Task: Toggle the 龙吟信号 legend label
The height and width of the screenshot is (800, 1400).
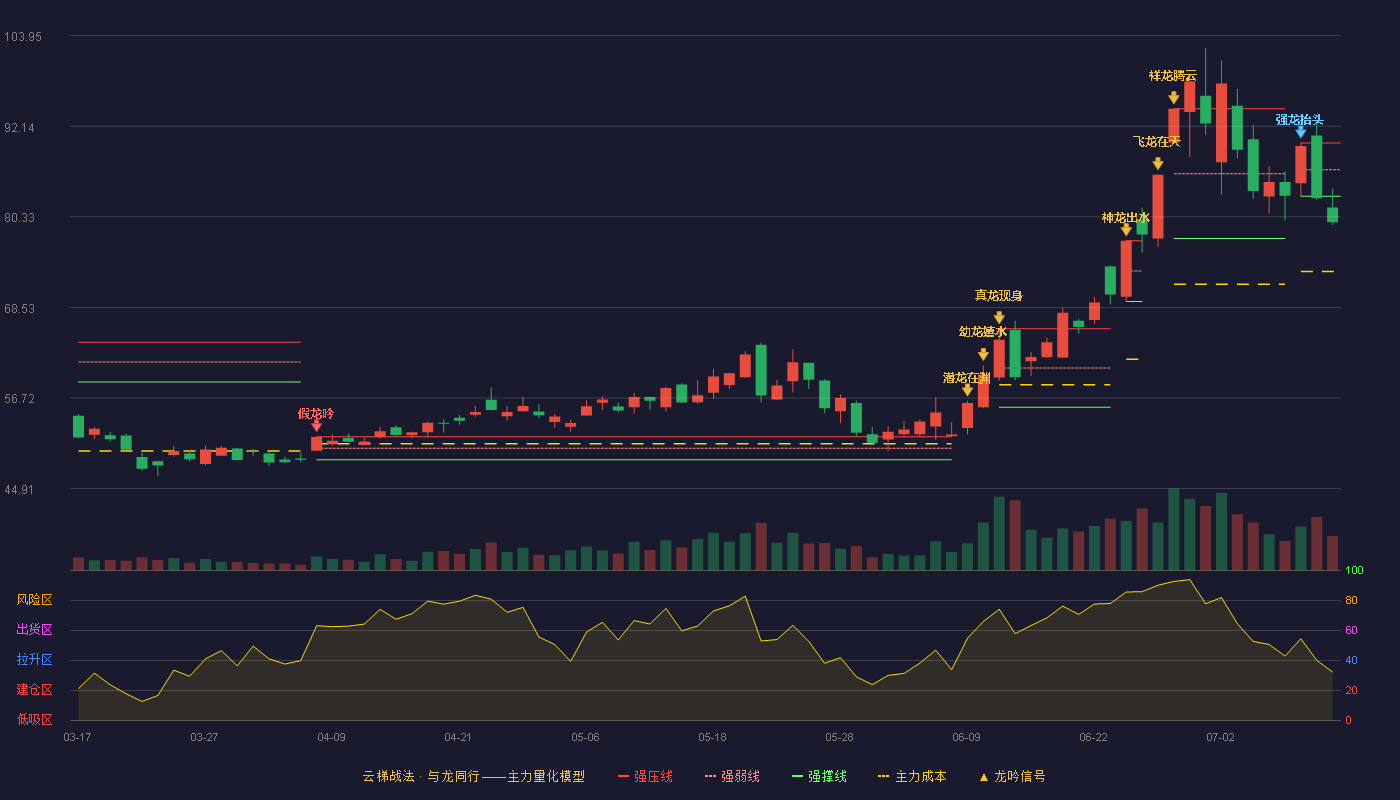Action: coord(1020,776)
